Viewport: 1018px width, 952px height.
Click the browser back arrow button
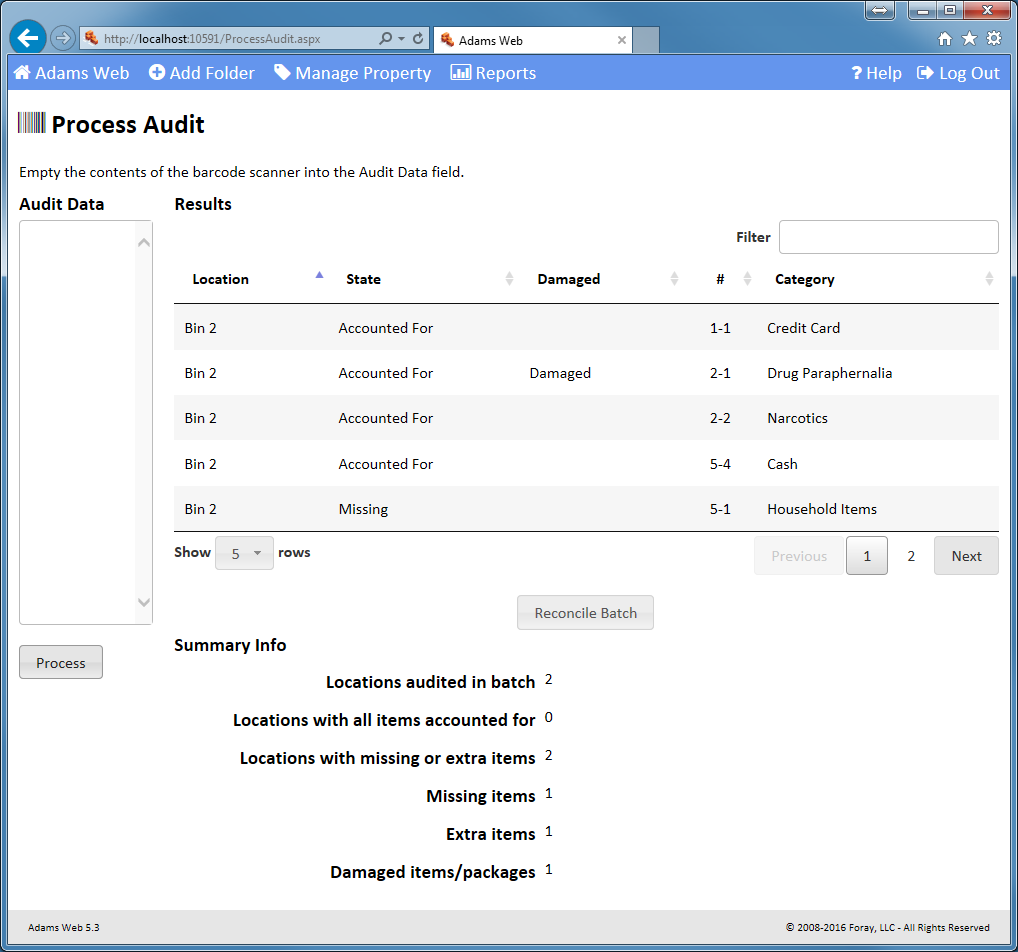pos(28,38)
